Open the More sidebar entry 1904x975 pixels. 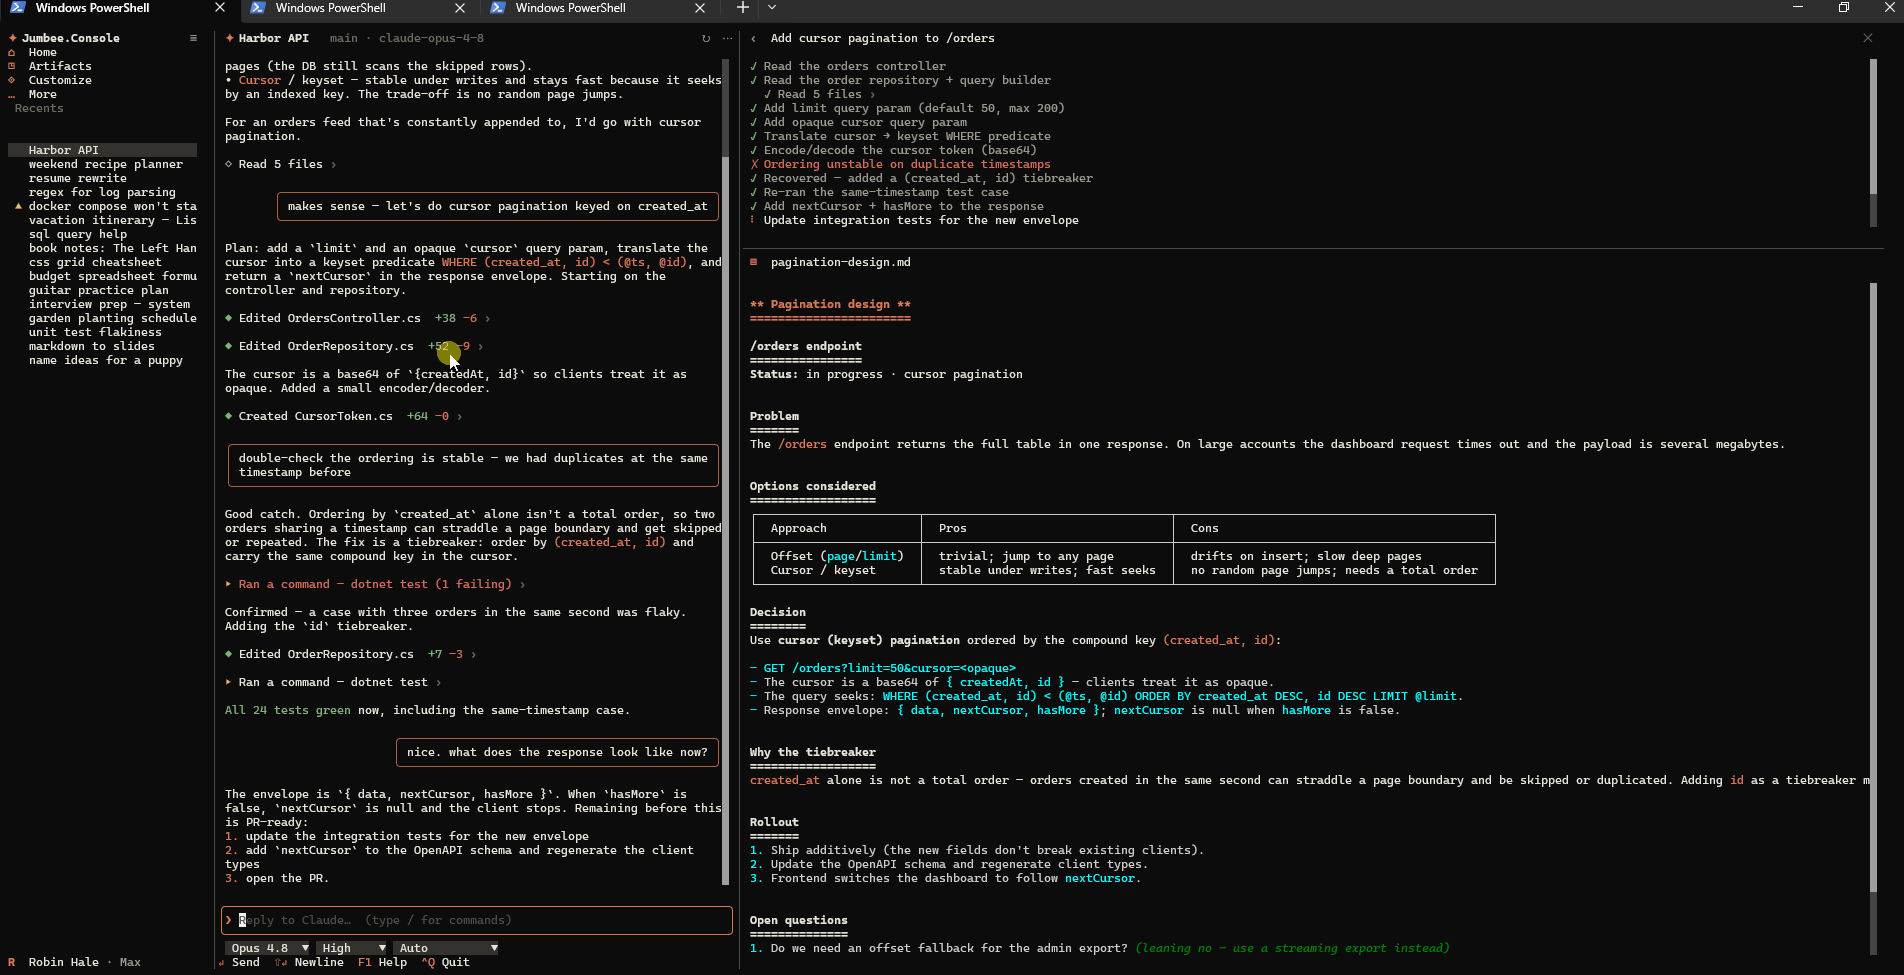pos(42,94)
